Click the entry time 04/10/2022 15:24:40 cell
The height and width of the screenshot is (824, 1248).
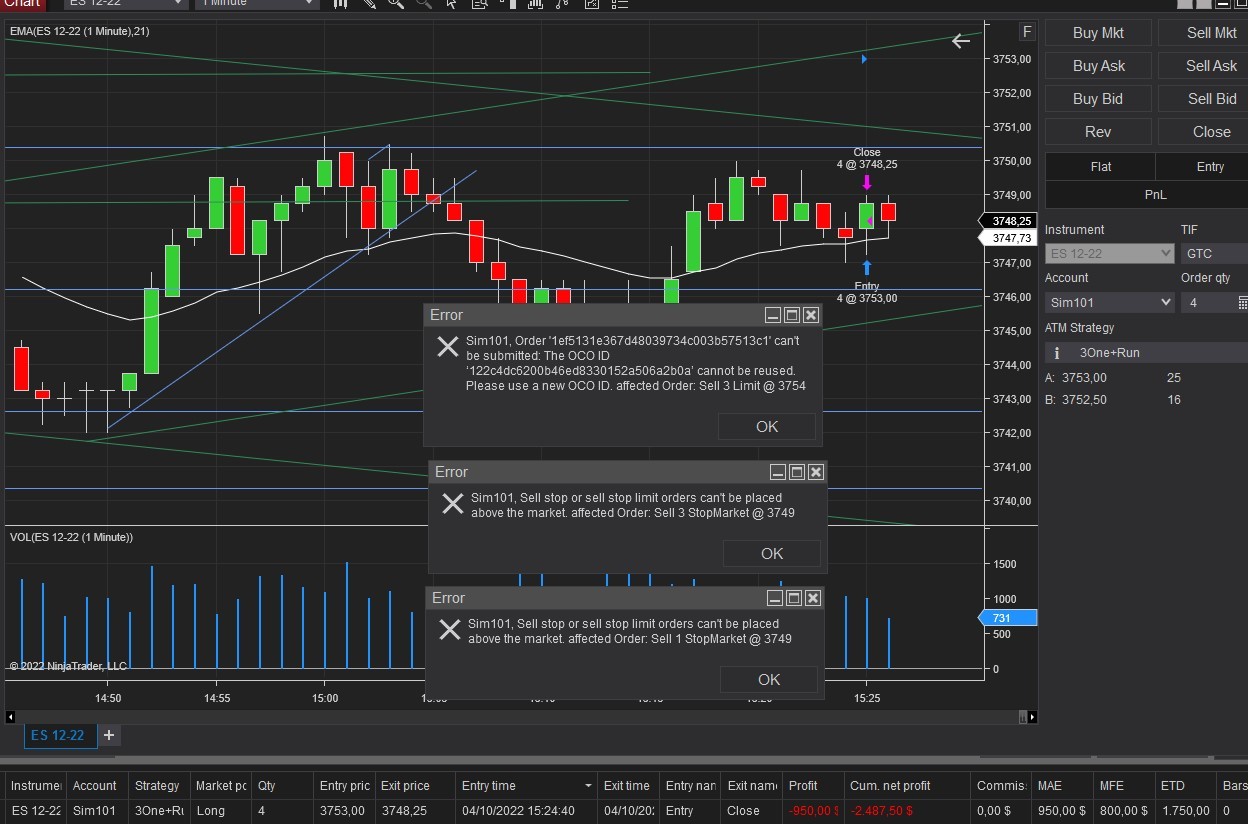tap(525, 811)
